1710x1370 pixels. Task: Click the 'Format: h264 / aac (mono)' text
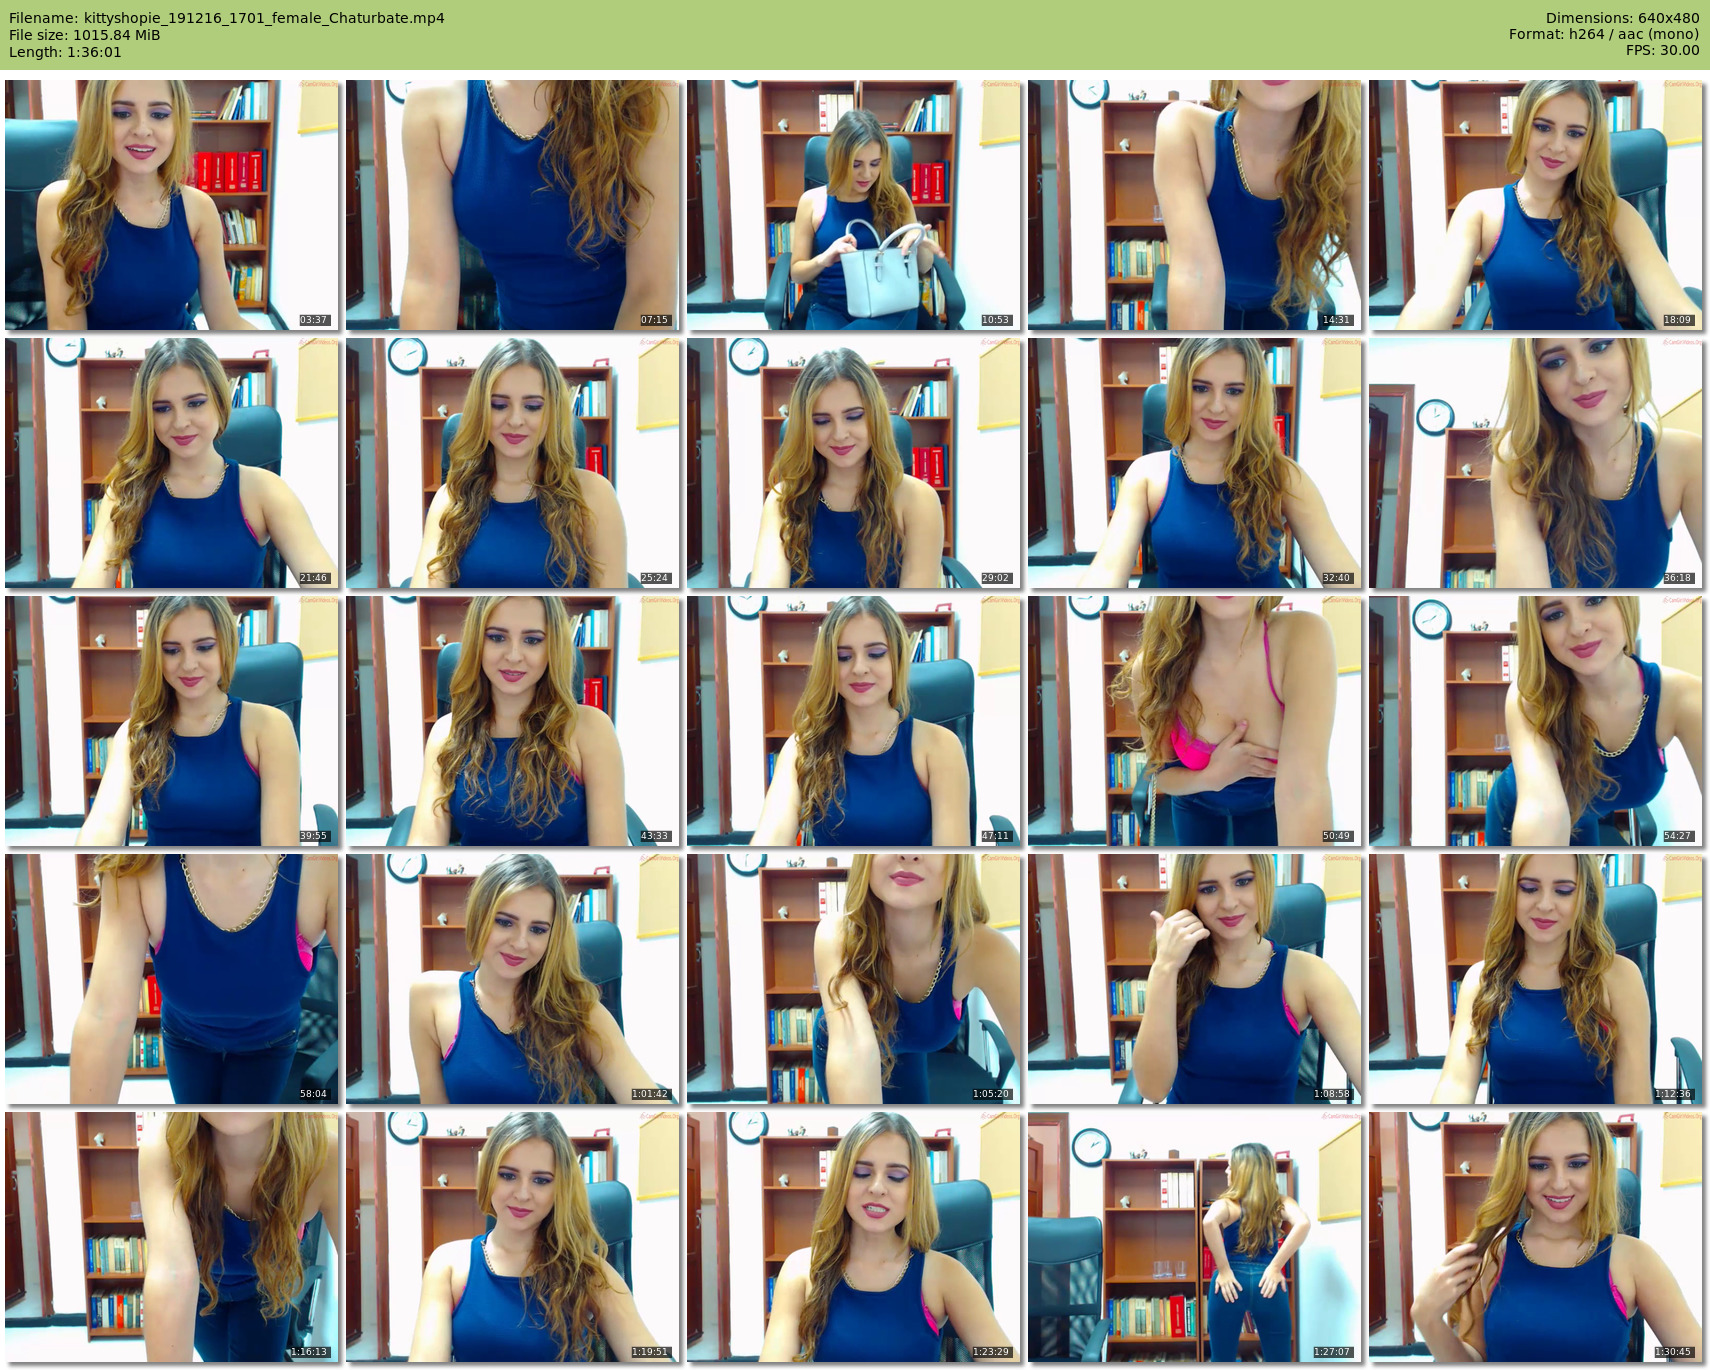pos(1604,34)
